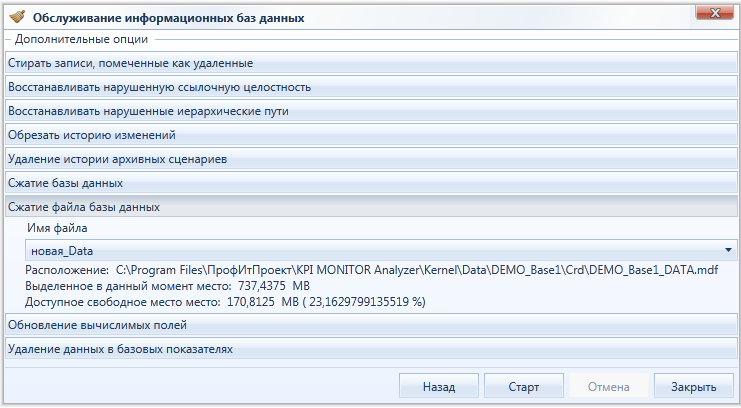The width and height of the screenshot is (741, 408).
Task: Open the 'Обрезать историю изменений' section
Action: 371,135
